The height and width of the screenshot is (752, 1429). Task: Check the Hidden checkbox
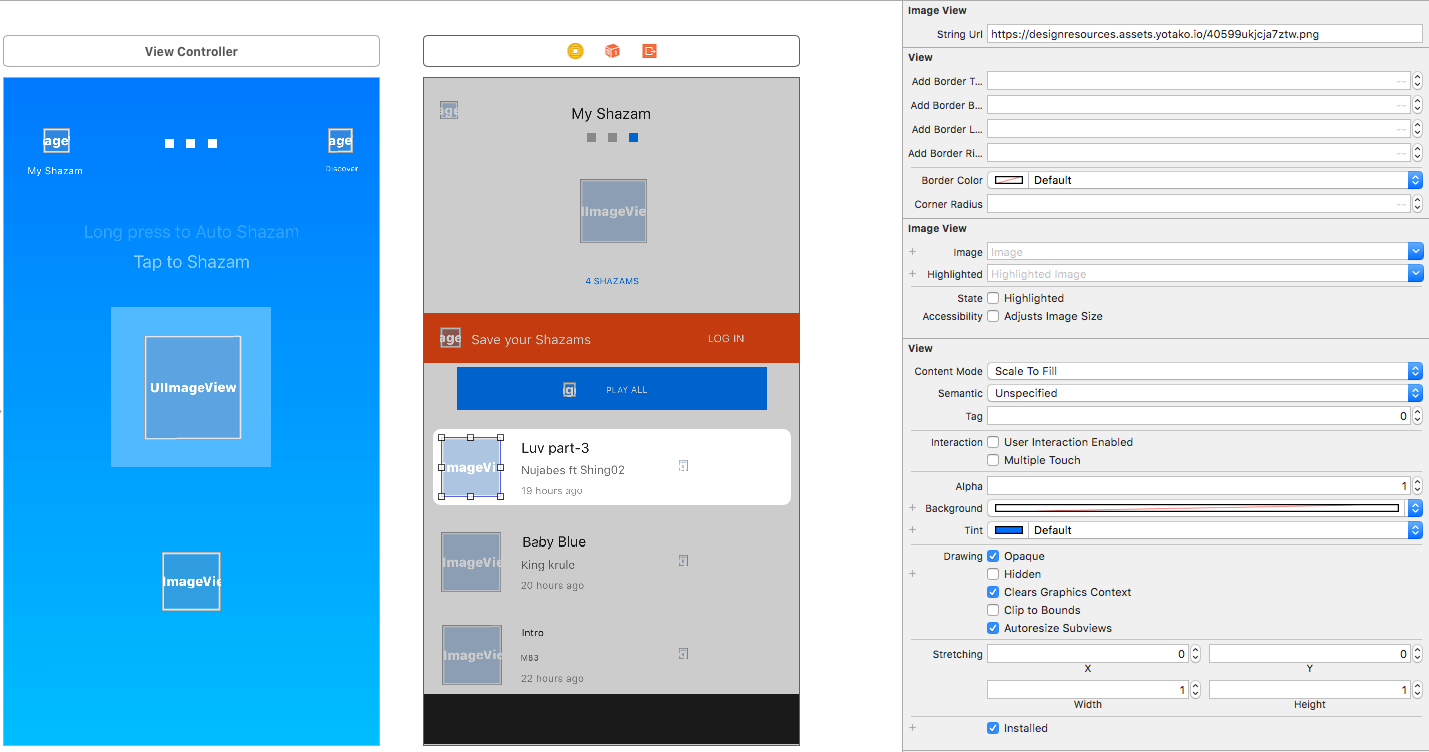click(993, 574)
